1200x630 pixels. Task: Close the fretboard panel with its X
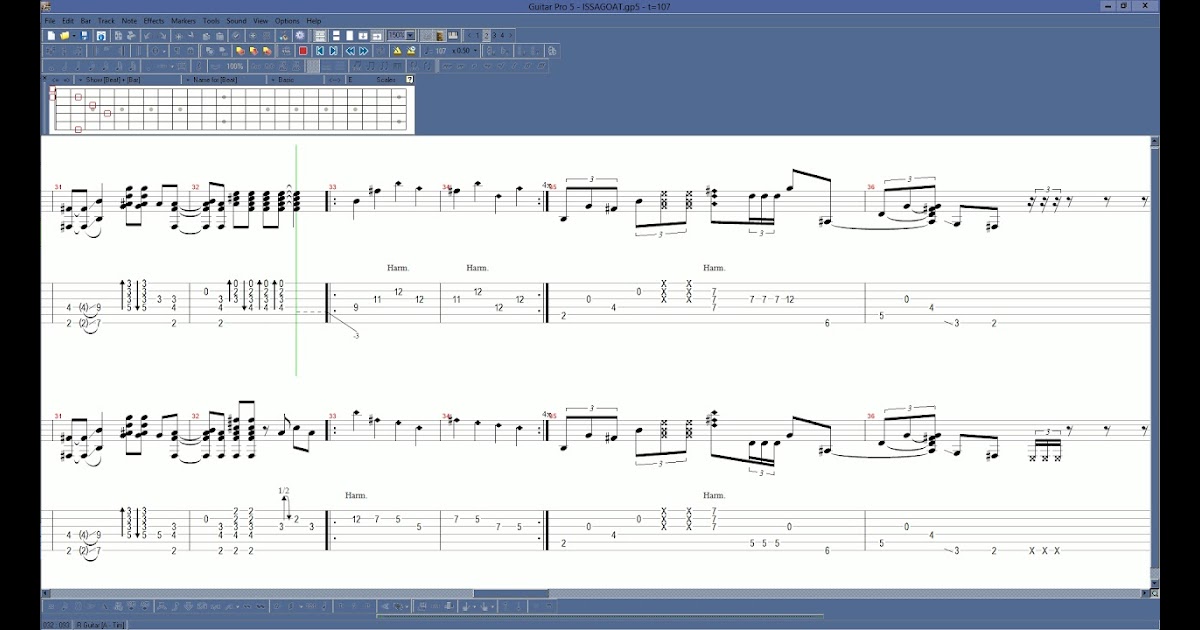(x=44, y=78)
